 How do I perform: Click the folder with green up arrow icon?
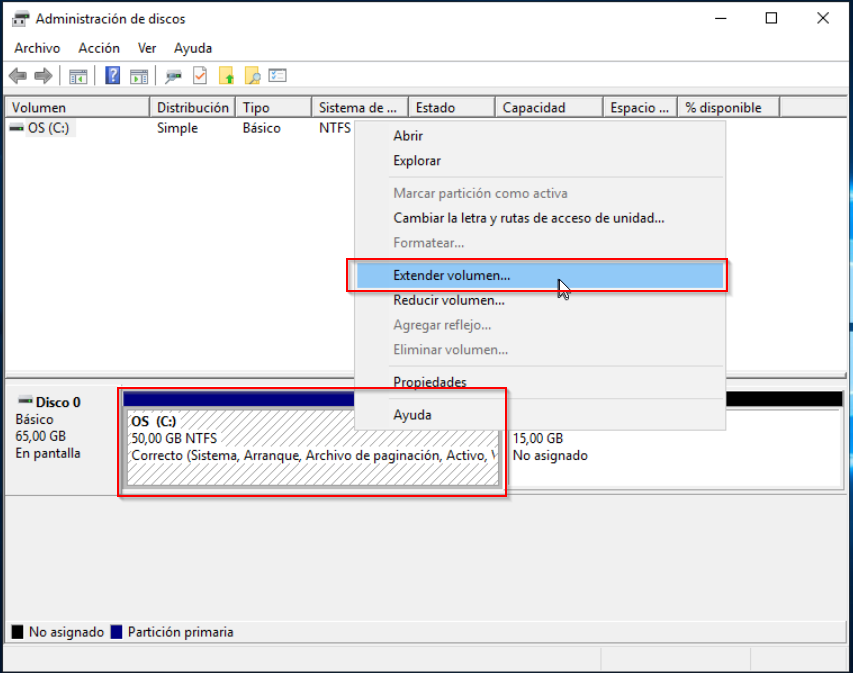(x=227, y=76)
